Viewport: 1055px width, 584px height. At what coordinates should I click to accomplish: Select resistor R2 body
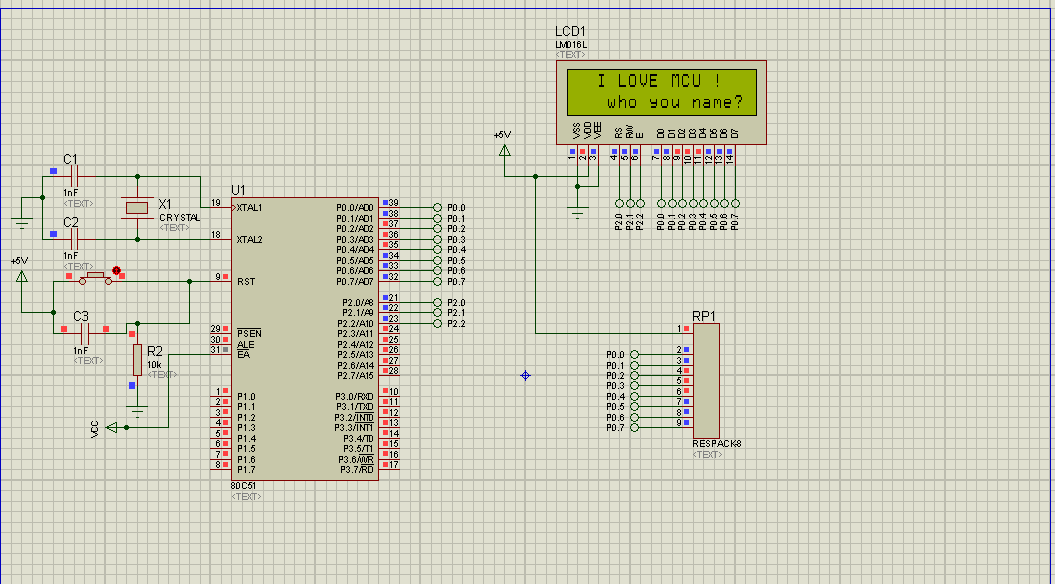137,360
